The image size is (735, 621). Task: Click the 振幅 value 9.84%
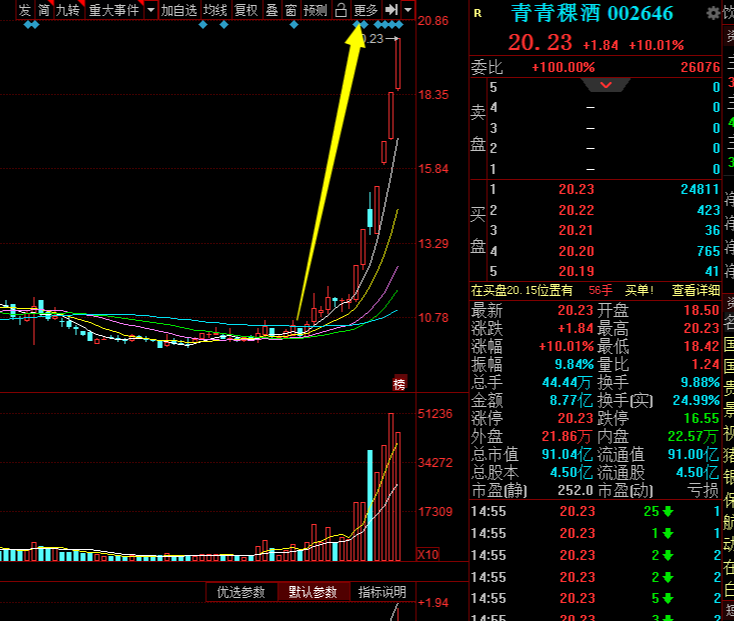pyautogui.click(x=574, y=364)
